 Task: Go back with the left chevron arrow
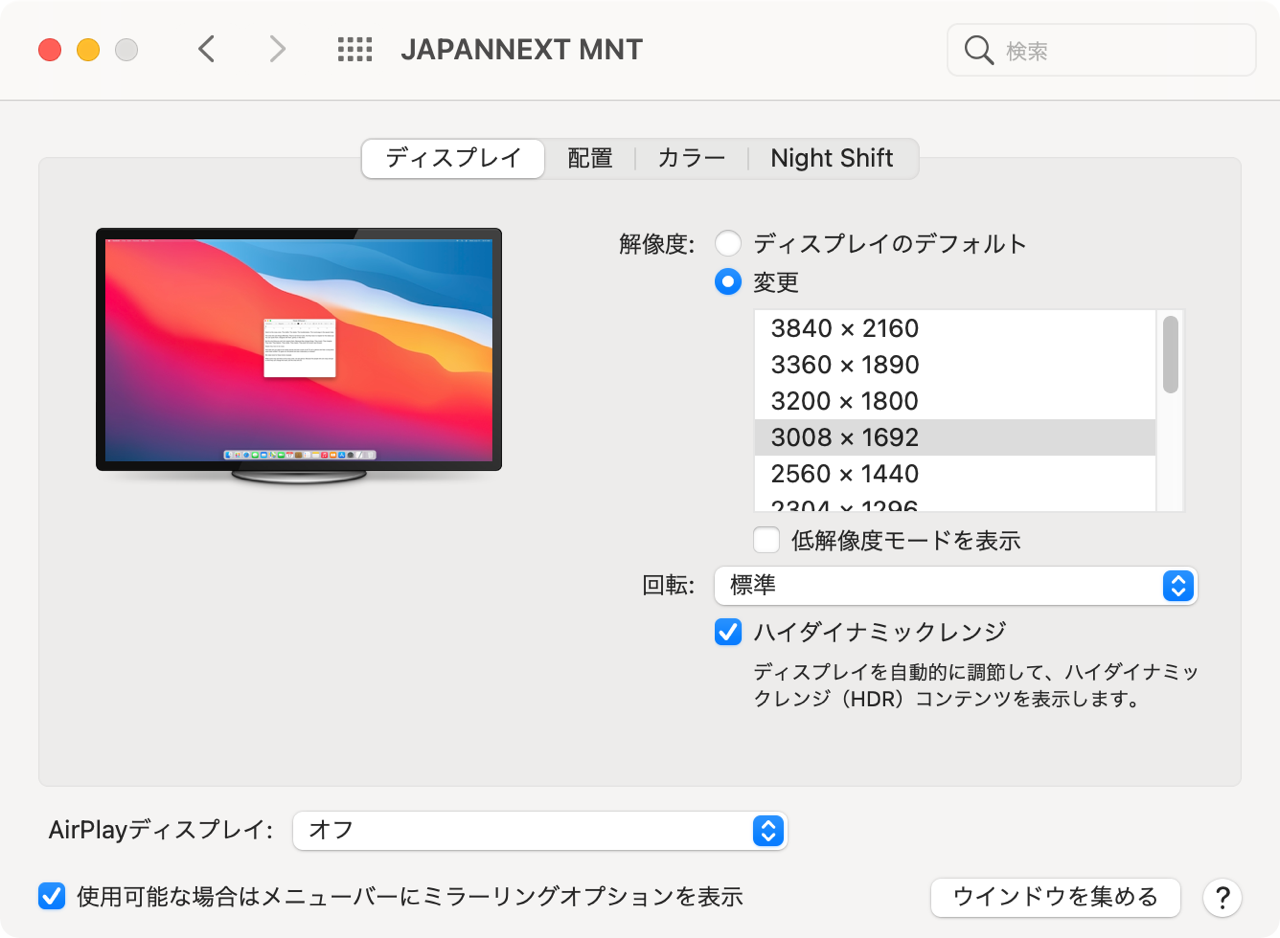click(x=206, y=49)
